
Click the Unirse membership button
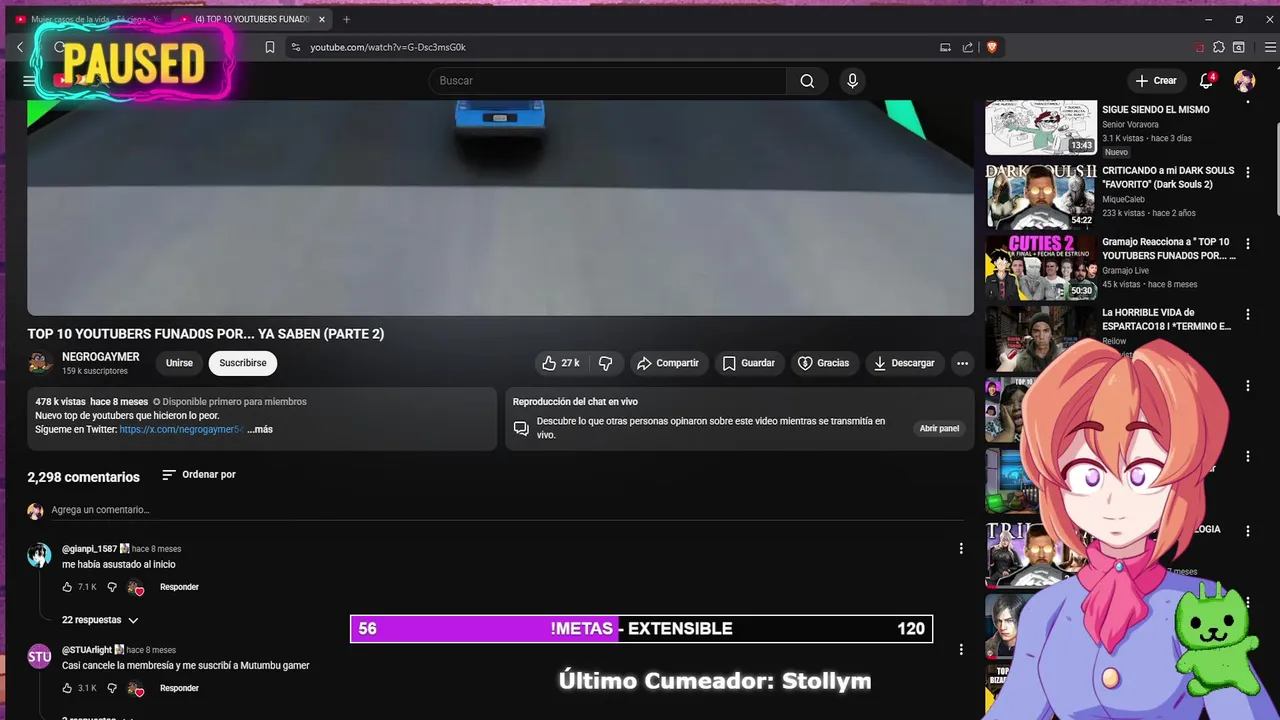[179, 363]
